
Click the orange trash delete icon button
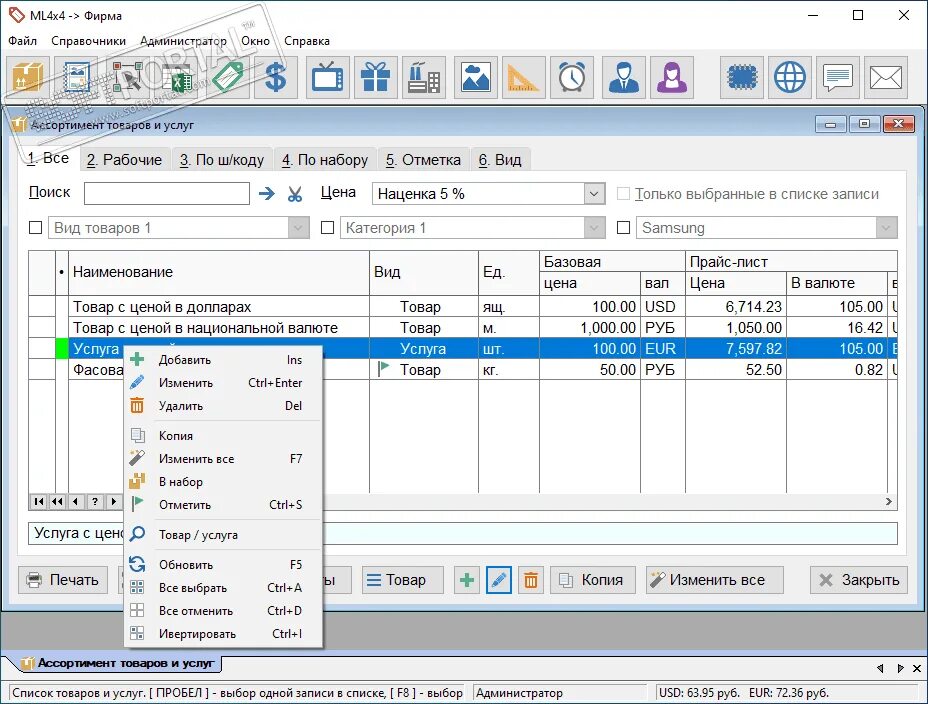click(531, 580)
